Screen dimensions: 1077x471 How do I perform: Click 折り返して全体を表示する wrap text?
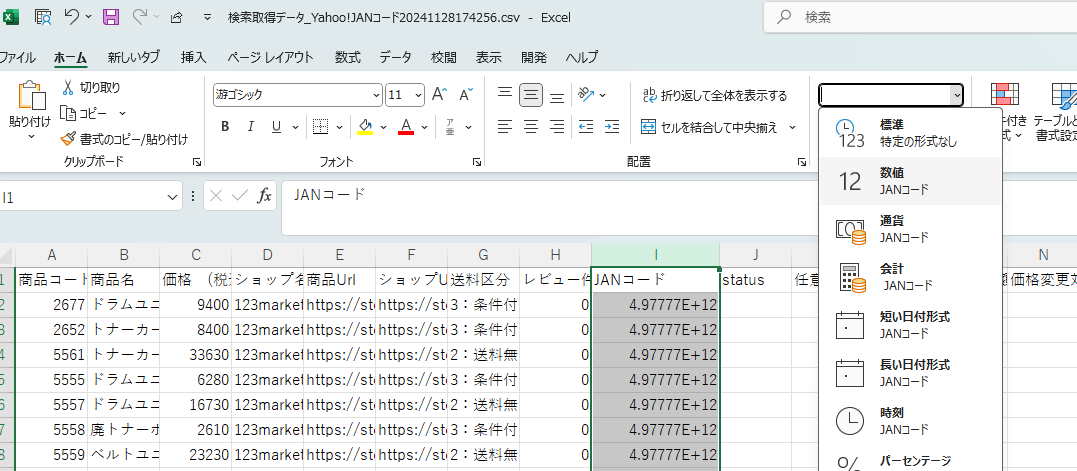(x=714, y=95)
